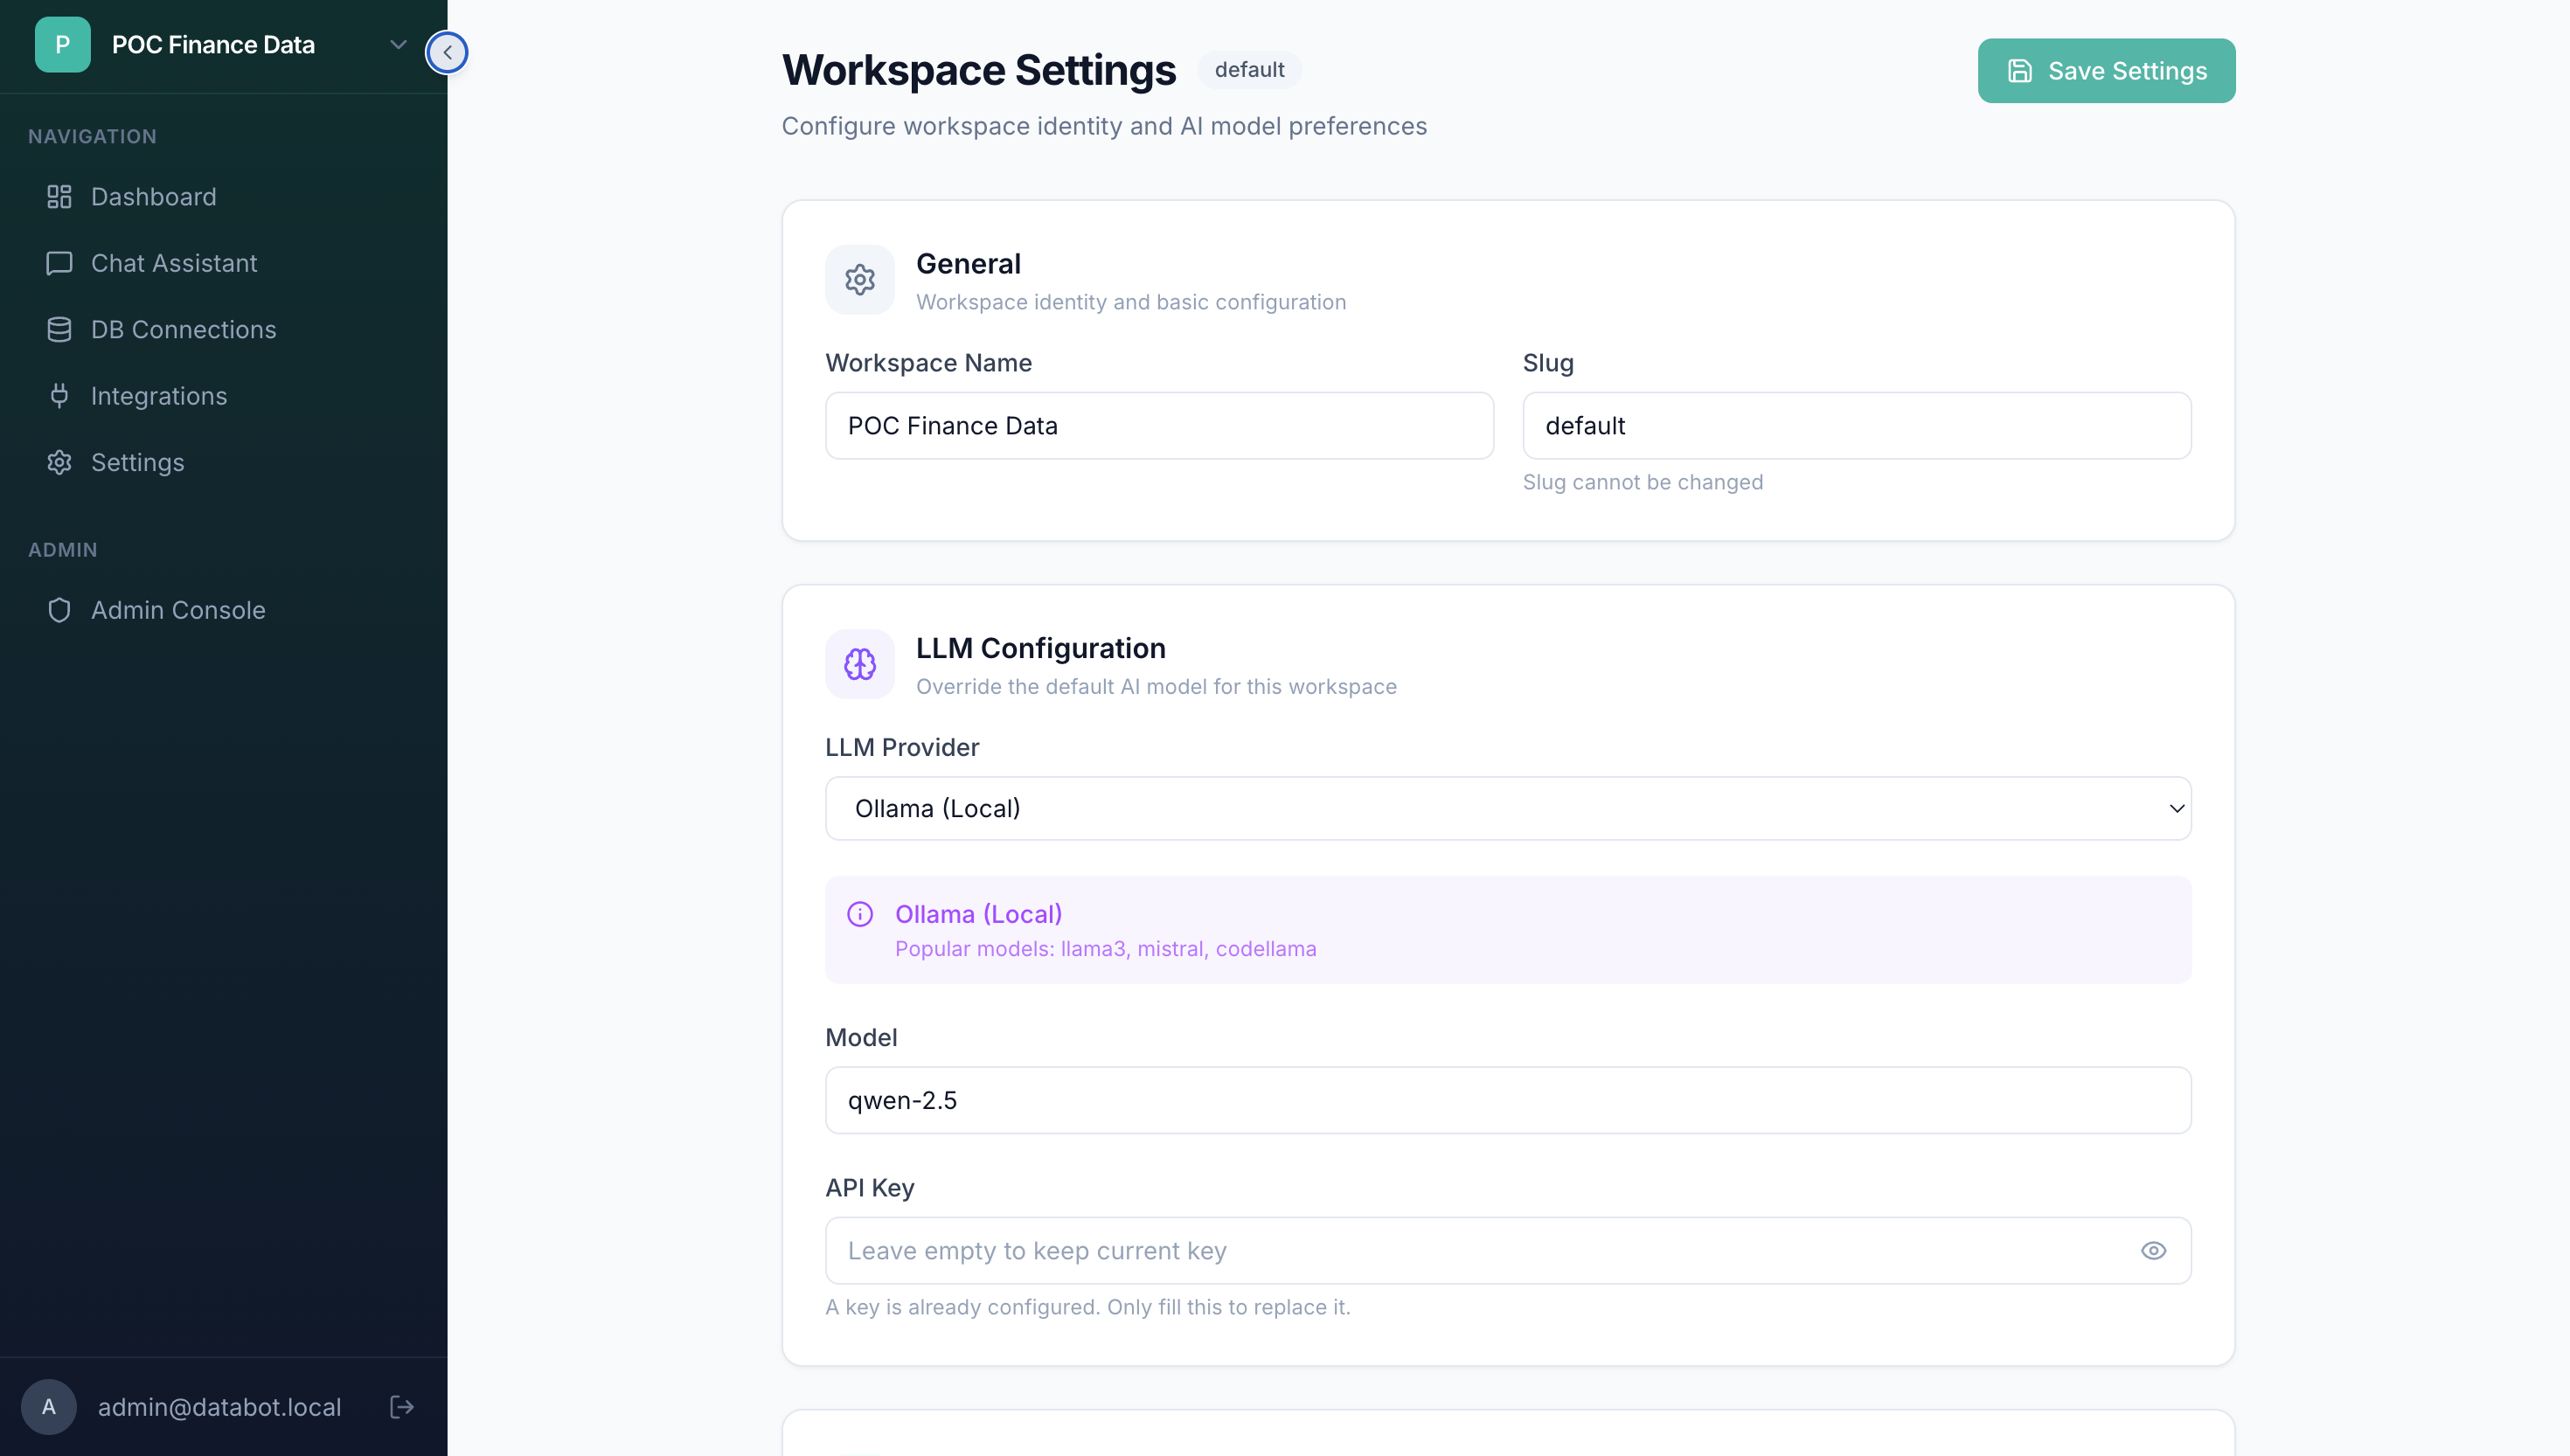Click the 'A key is already configured' hint
This screenshot has height=1456, width=2570.
click(x=1087, y=1307)
